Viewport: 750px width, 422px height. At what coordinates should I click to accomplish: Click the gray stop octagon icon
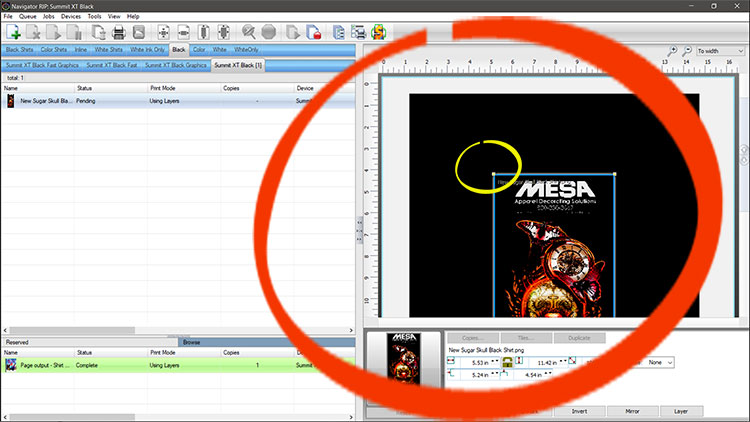point(268,32)
